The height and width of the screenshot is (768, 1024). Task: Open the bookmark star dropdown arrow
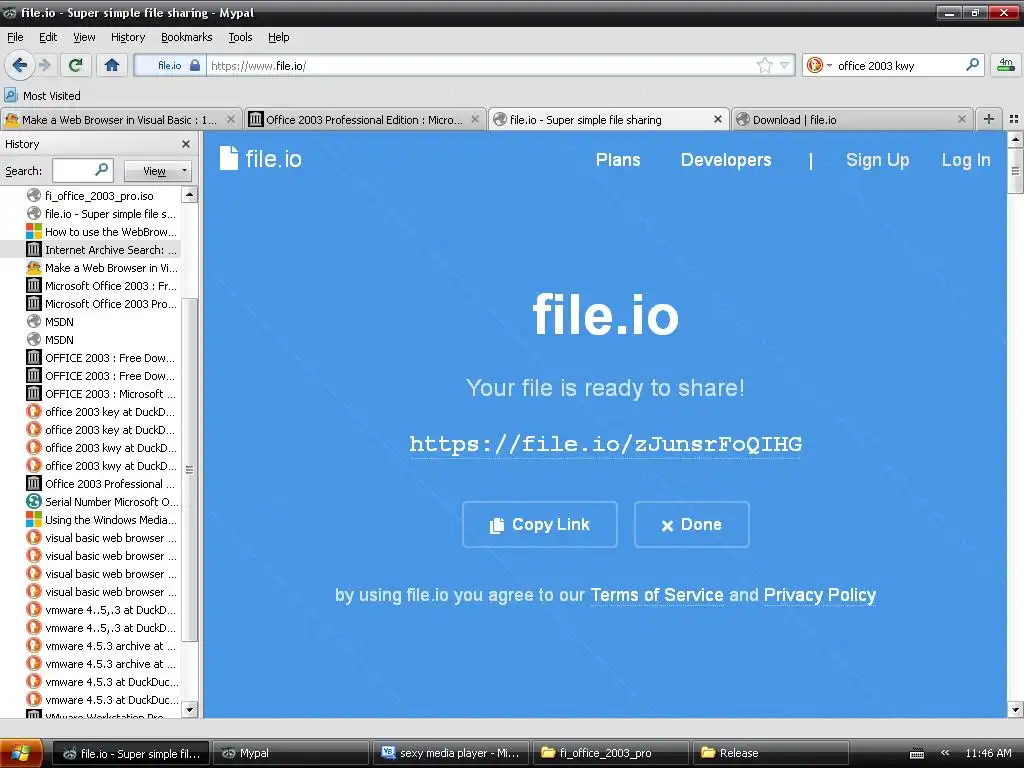pos(785,65)
